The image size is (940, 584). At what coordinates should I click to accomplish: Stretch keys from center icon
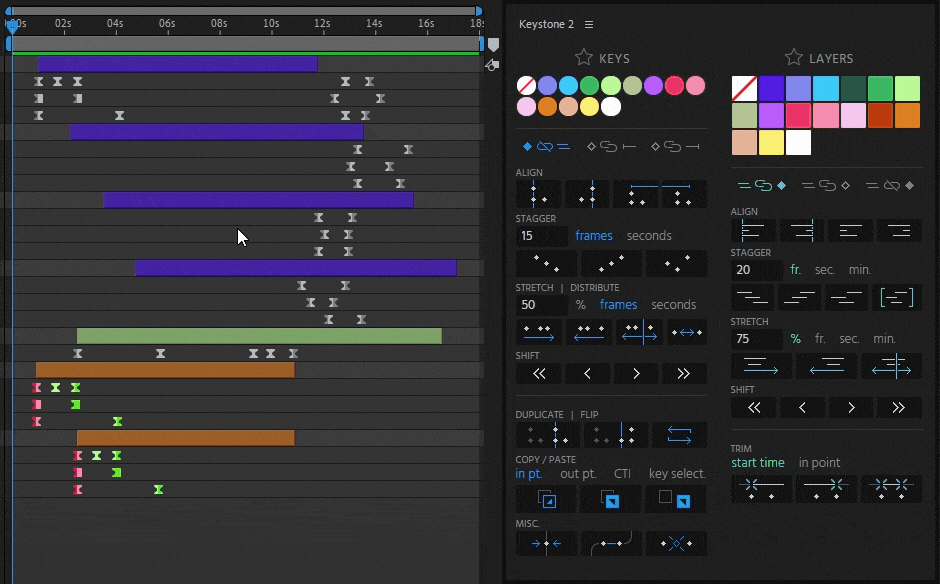point(638,332)
